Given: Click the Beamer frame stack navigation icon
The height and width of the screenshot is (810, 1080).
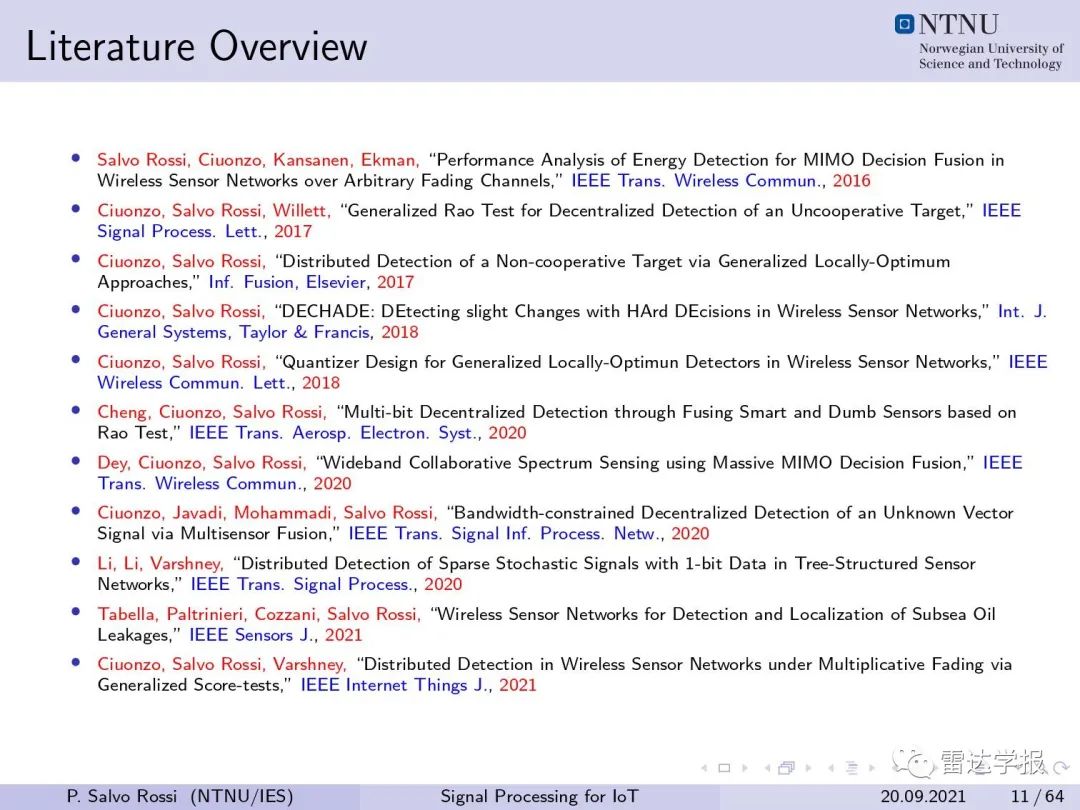Looking at the screenshot, I should pos(787,768).
